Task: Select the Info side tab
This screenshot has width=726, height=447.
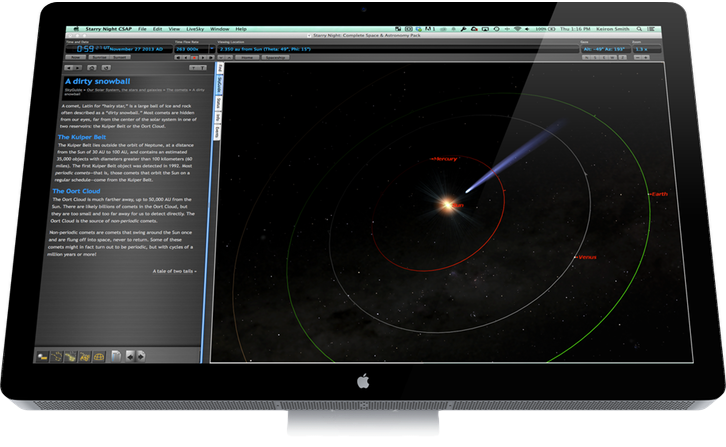Action: 218,117
